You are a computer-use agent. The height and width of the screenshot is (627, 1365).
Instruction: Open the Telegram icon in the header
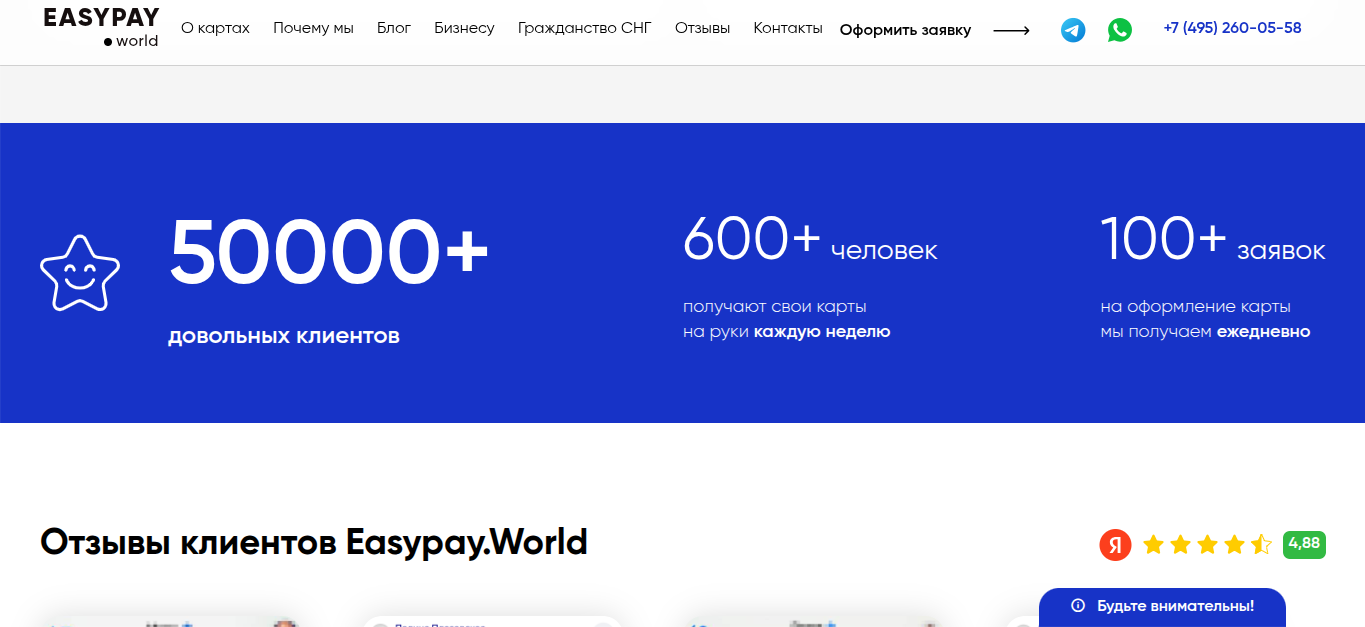tap(1072, 29)
